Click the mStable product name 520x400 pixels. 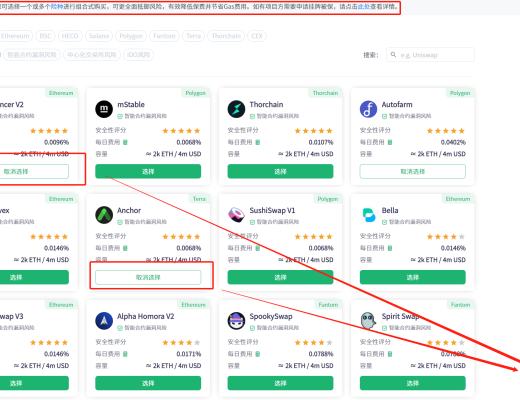pos(131,104)
